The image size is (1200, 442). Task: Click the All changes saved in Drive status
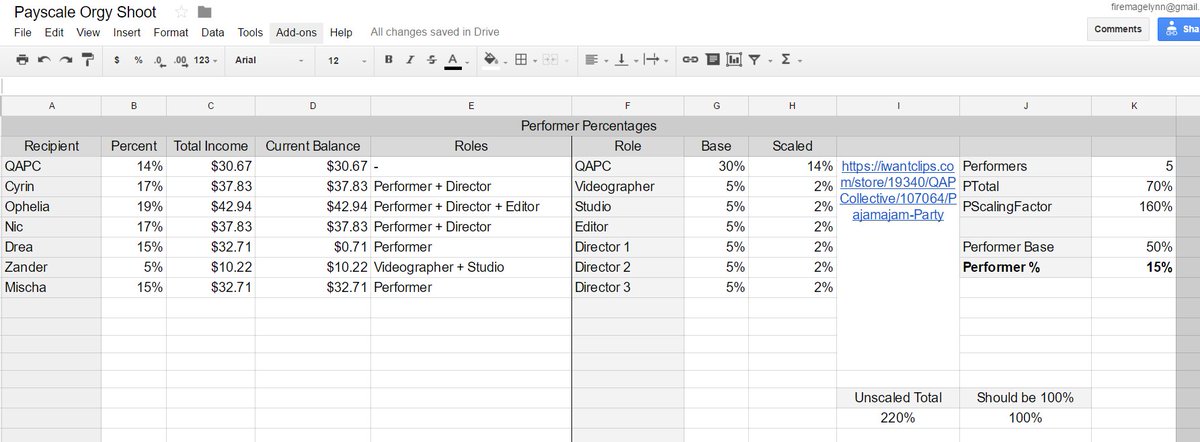[x=435, y=32]
